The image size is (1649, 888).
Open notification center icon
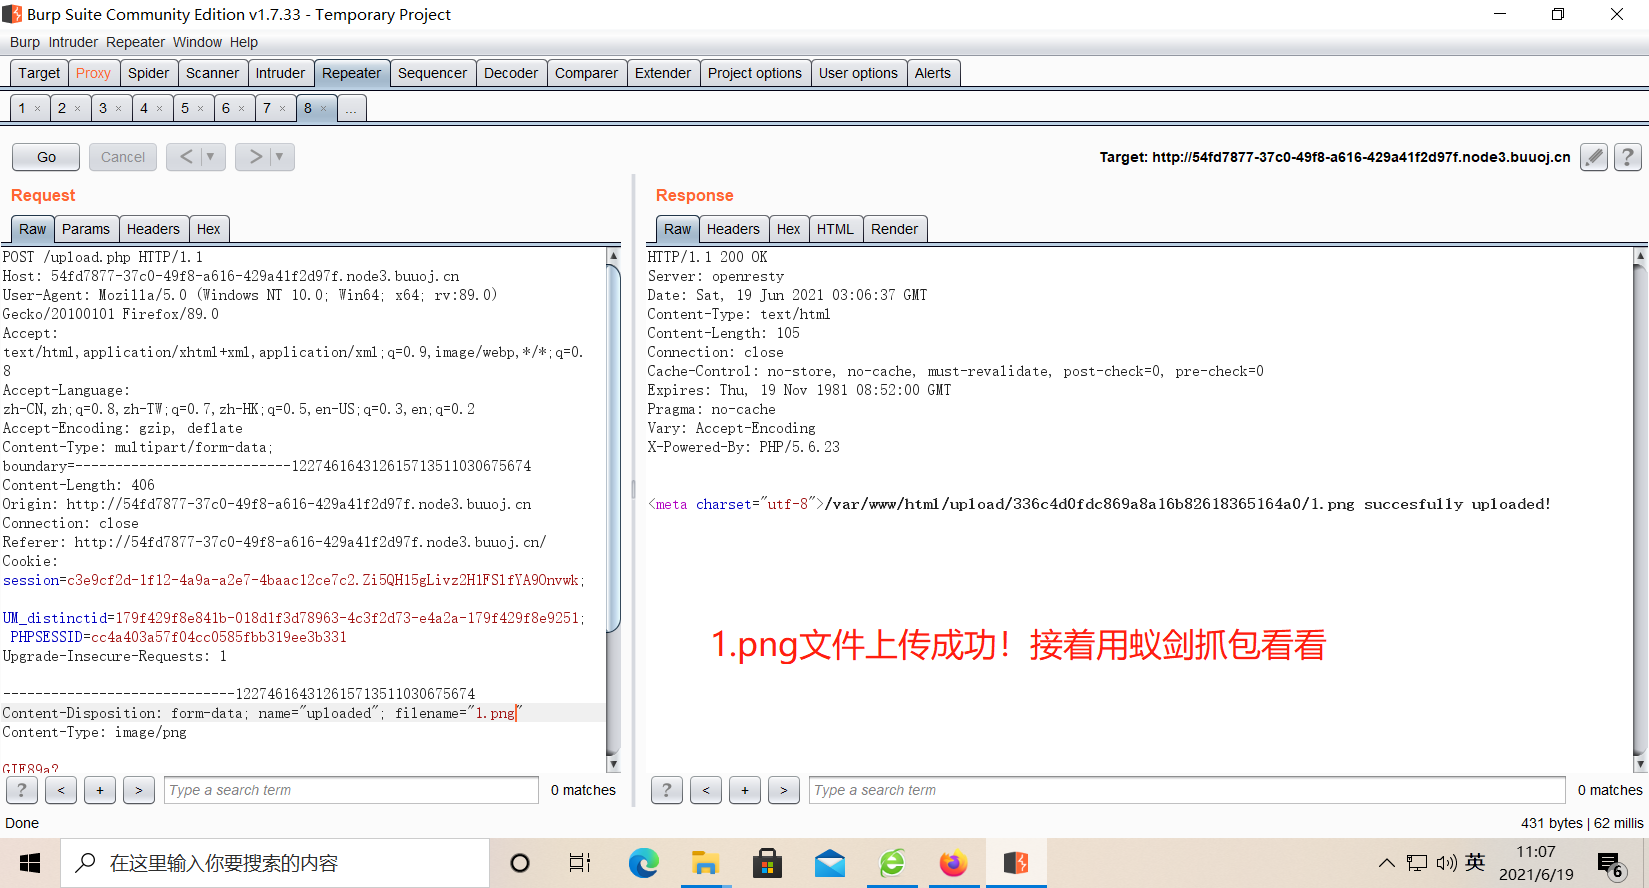click(1610, 864)
